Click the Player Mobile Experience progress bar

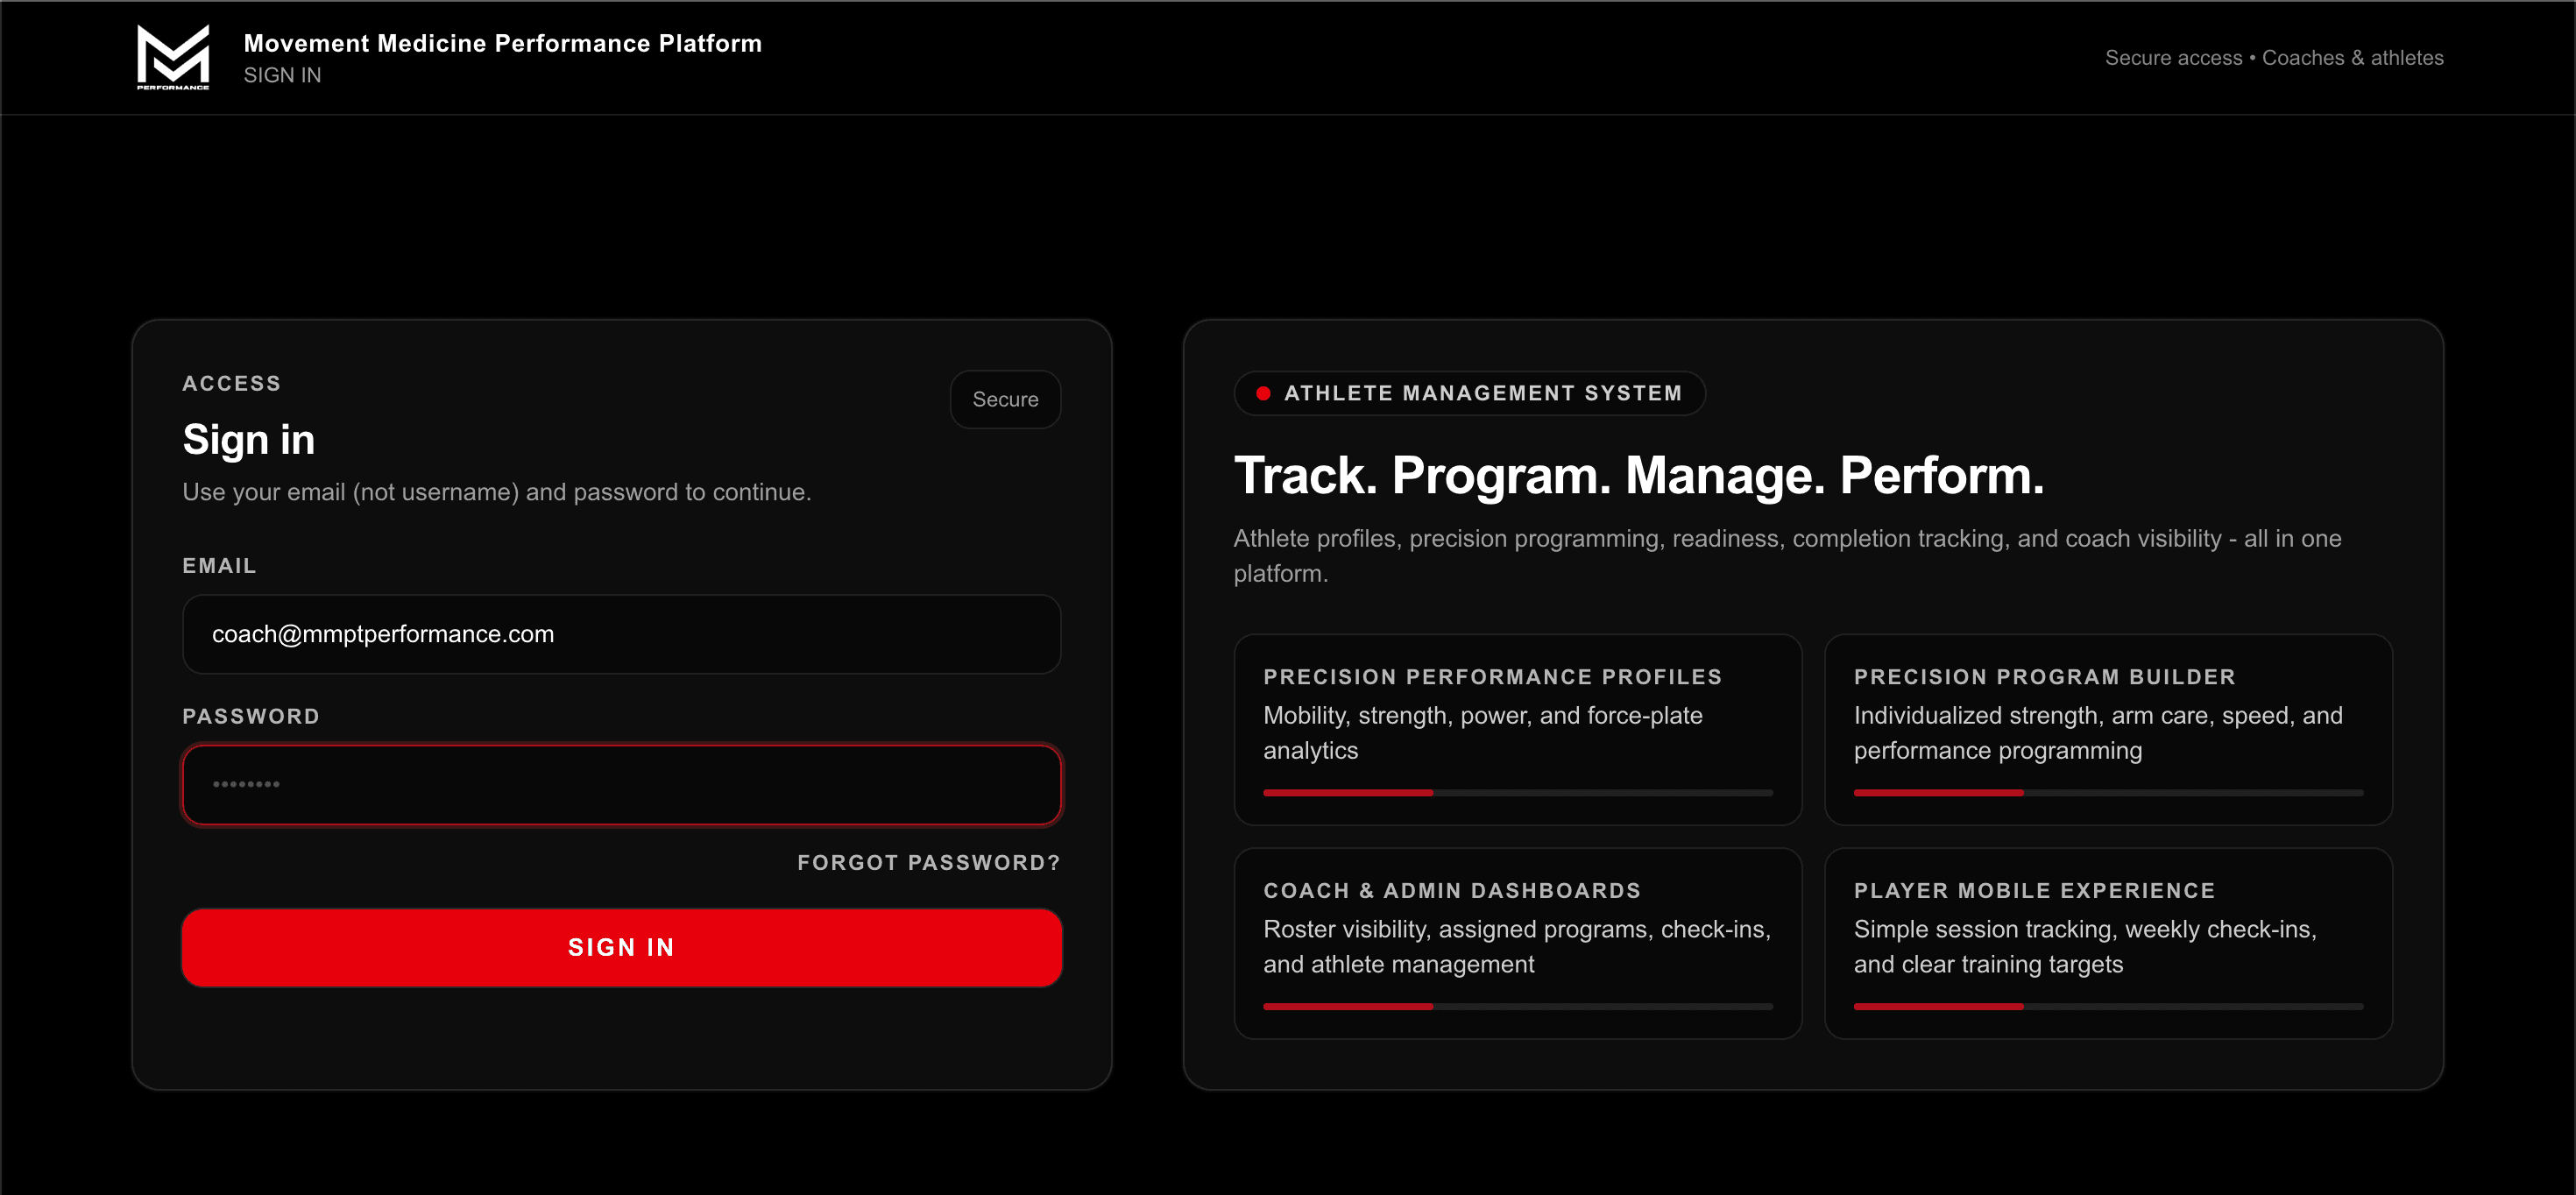point(2108,1007)
